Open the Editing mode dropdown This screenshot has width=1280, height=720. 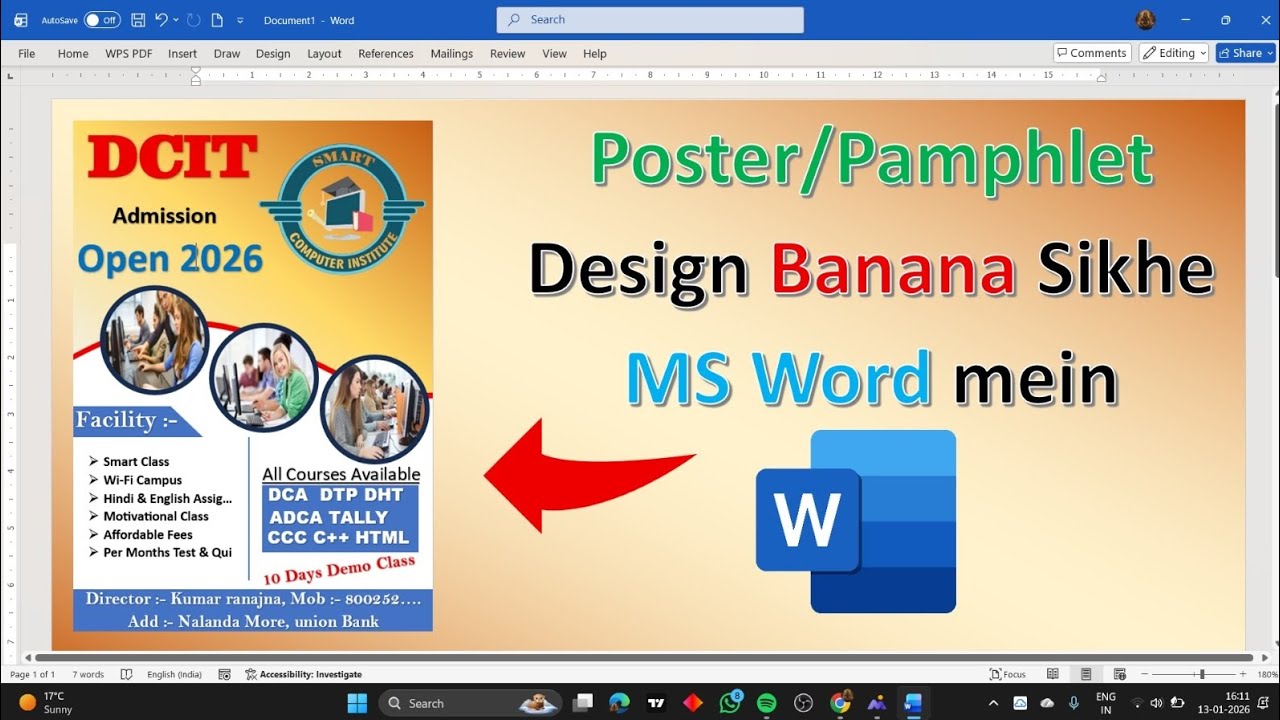coord(1174,53)
